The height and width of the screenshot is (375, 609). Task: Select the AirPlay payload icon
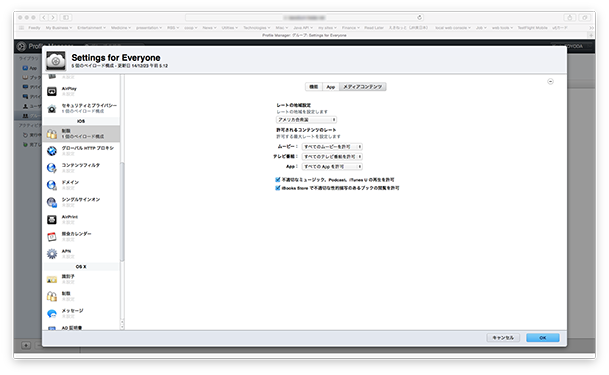click(52, 91)
